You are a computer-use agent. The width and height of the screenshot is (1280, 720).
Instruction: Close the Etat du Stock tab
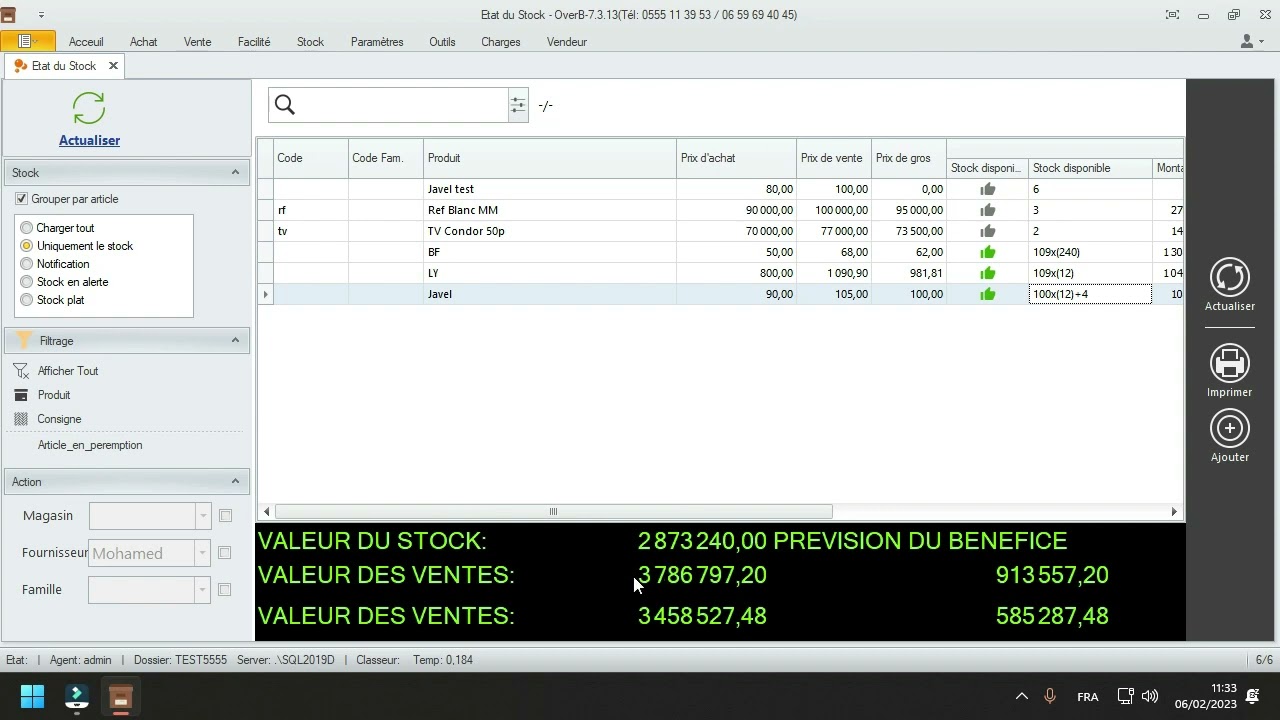pyautogui.click(x=113, y=66)
